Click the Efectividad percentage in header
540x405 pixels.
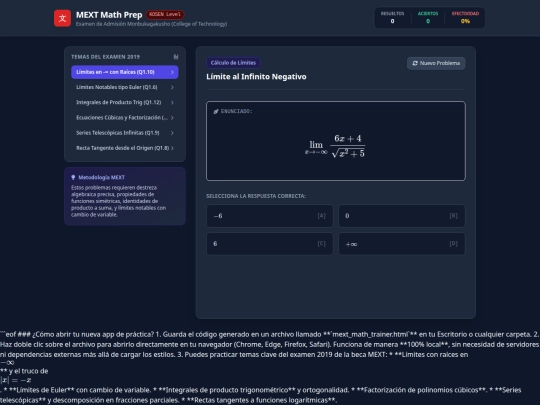point(465,18)
